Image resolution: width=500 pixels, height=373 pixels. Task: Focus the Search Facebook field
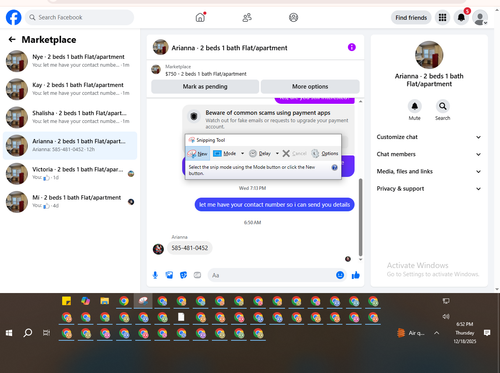click(x=79, y=17)
